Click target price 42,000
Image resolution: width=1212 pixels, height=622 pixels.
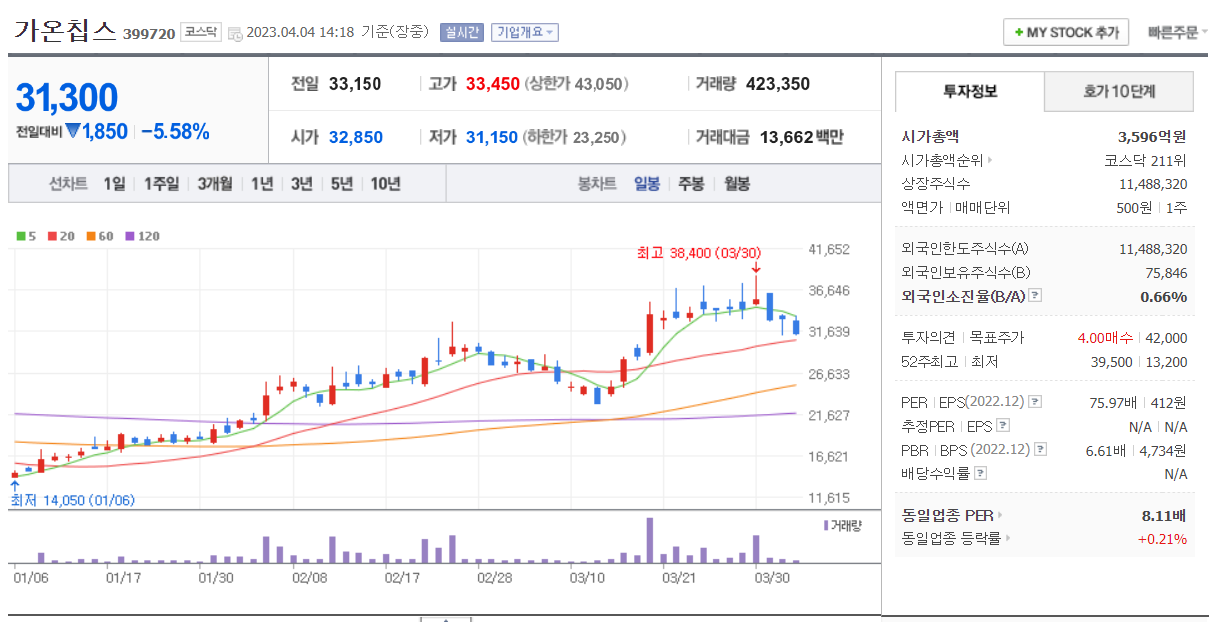coord(1168,338)
